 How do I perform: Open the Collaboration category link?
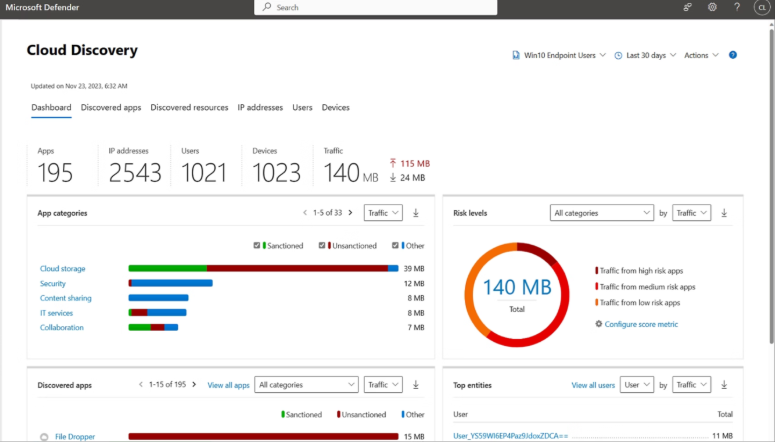[62, 327]
